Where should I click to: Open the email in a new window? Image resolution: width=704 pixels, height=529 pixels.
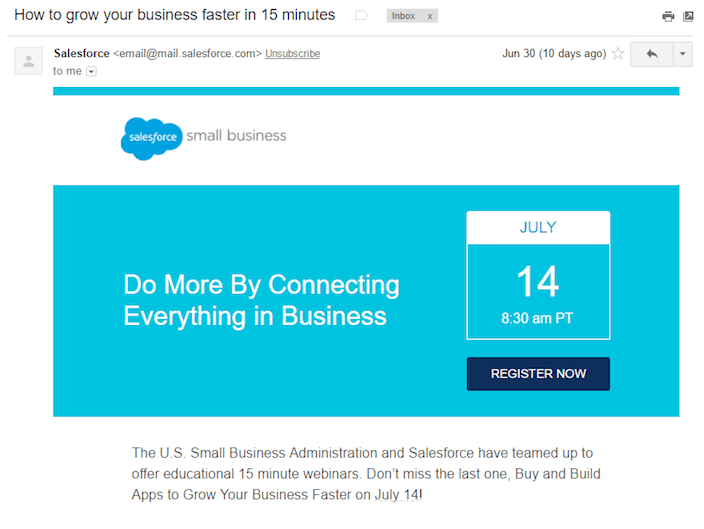(688, 17)
